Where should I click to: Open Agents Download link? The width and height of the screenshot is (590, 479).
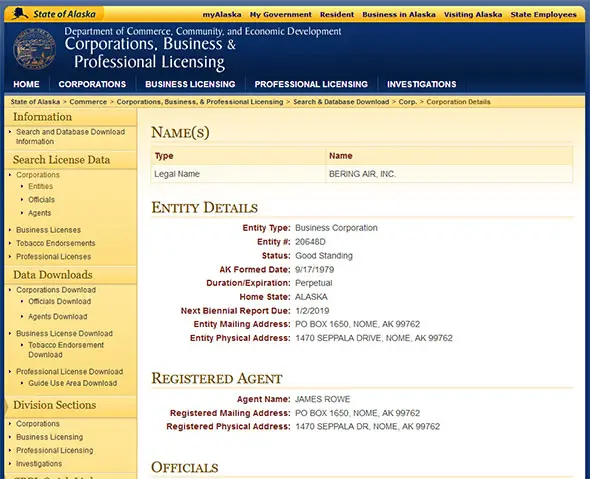(x=58, y=317)
